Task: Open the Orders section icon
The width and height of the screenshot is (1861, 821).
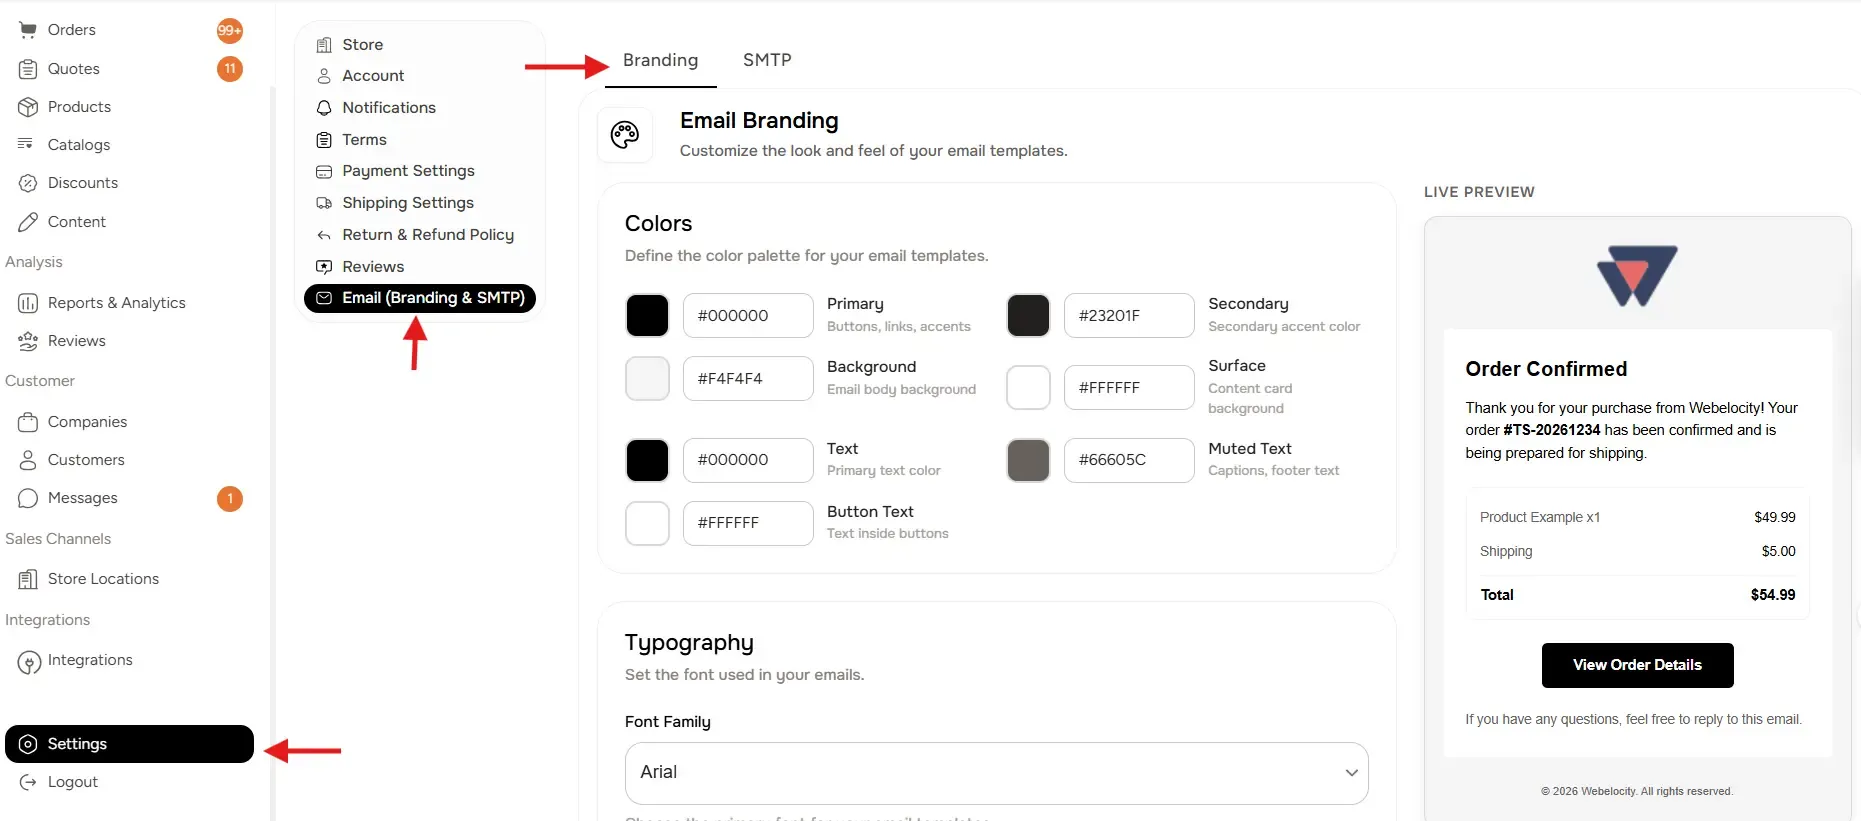Action: [29, 29]
